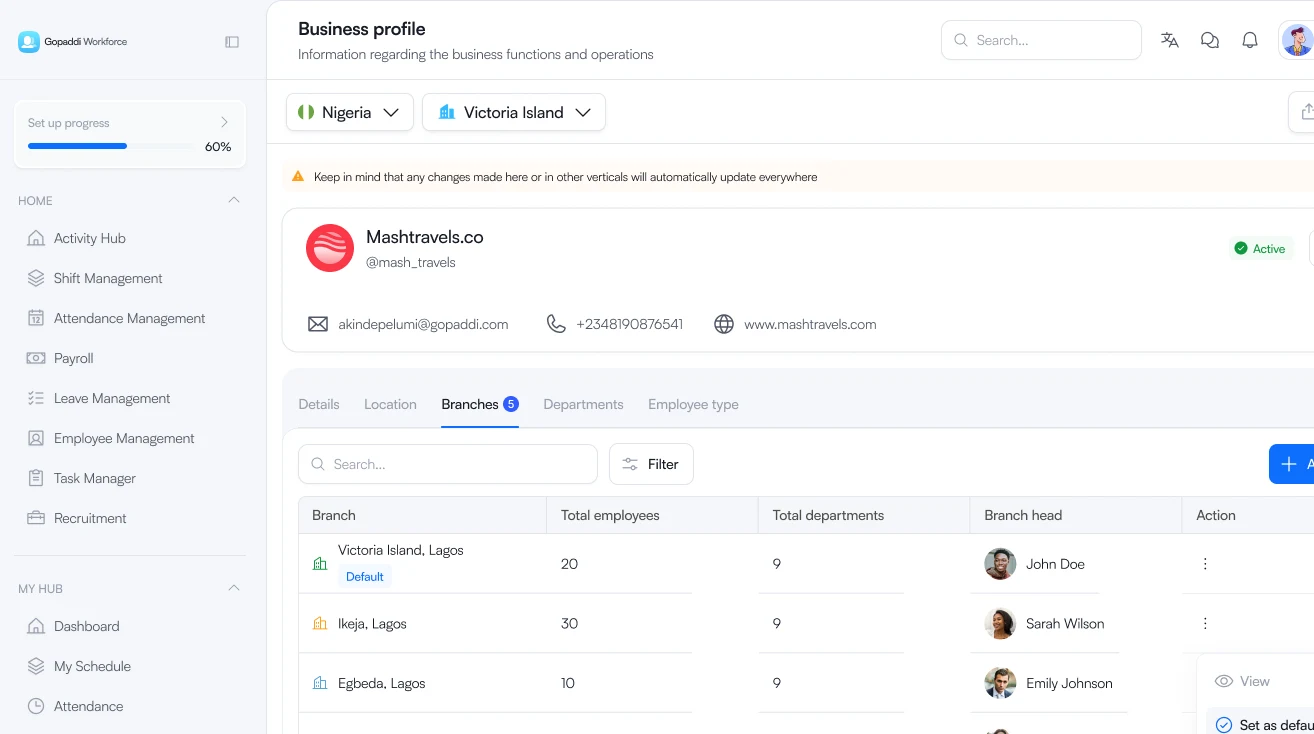Click the Nigeria flag icon
Screen dimensions: 1314x734
(306, 112)
